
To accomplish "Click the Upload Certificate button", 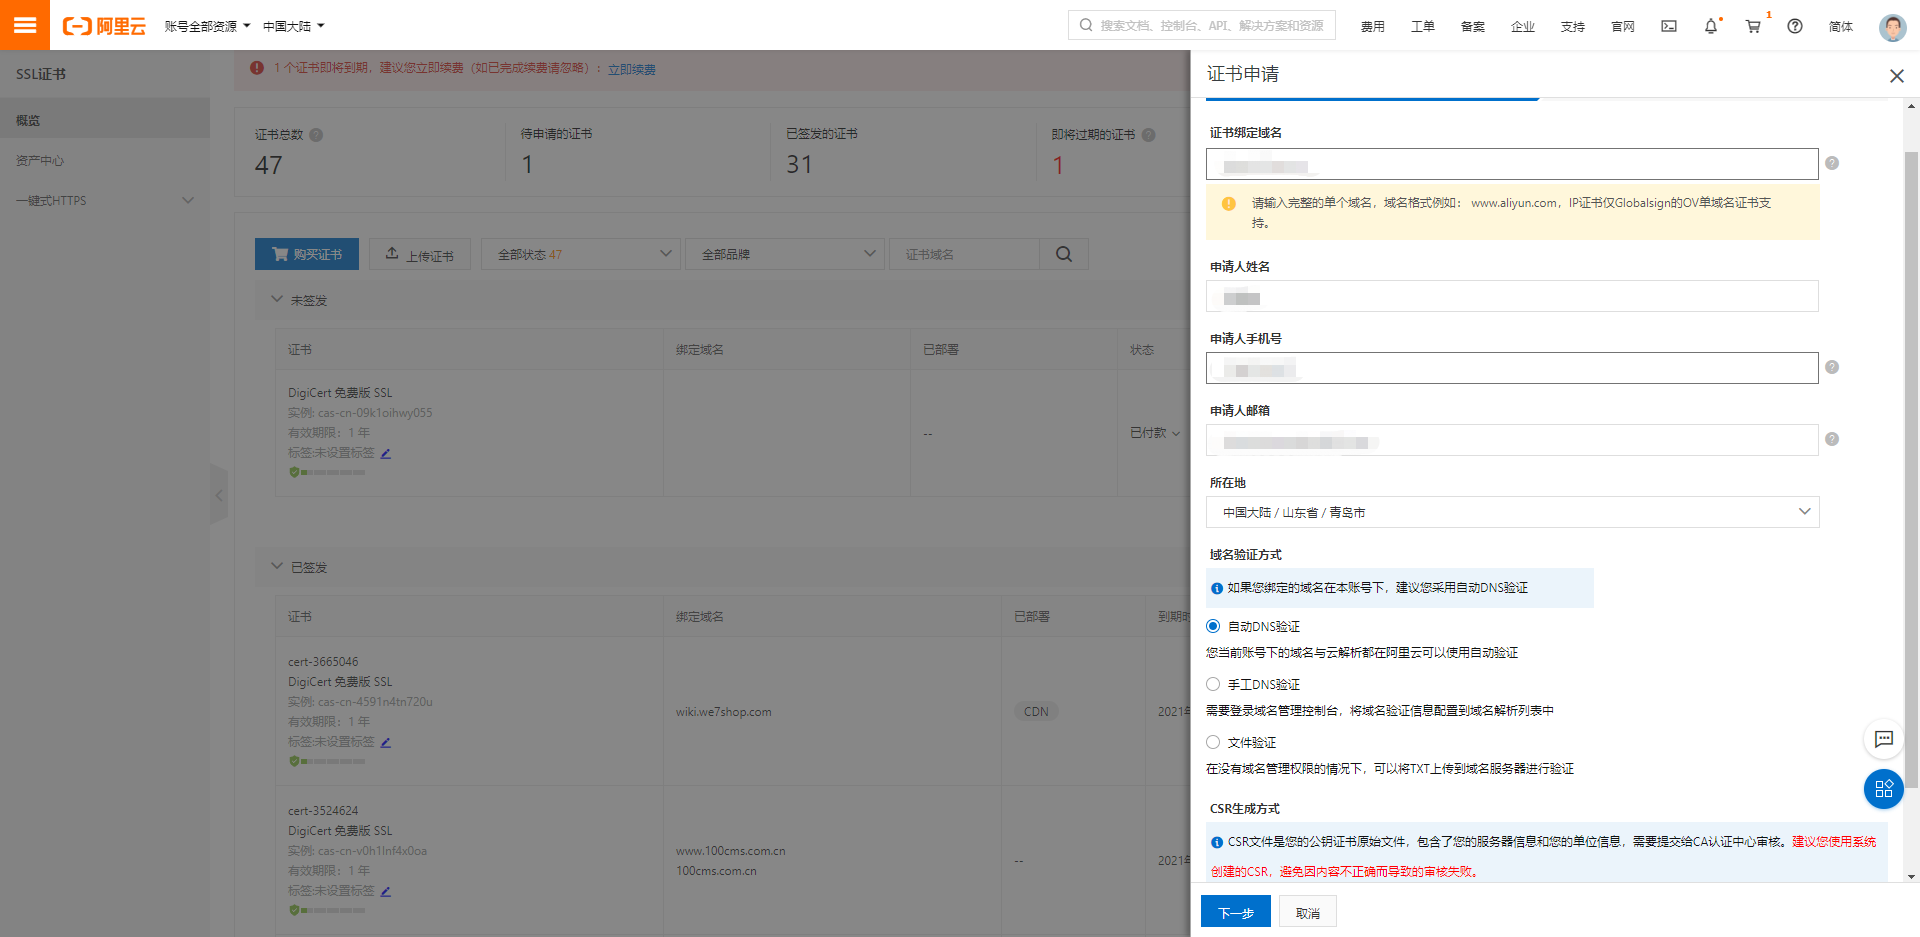I will (420, 254).
